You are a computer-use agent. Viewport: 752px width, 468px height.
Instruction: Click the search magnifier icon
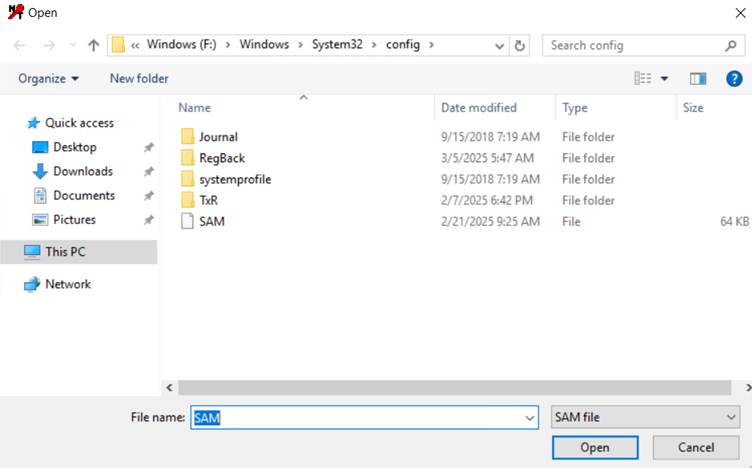(730, 46)
